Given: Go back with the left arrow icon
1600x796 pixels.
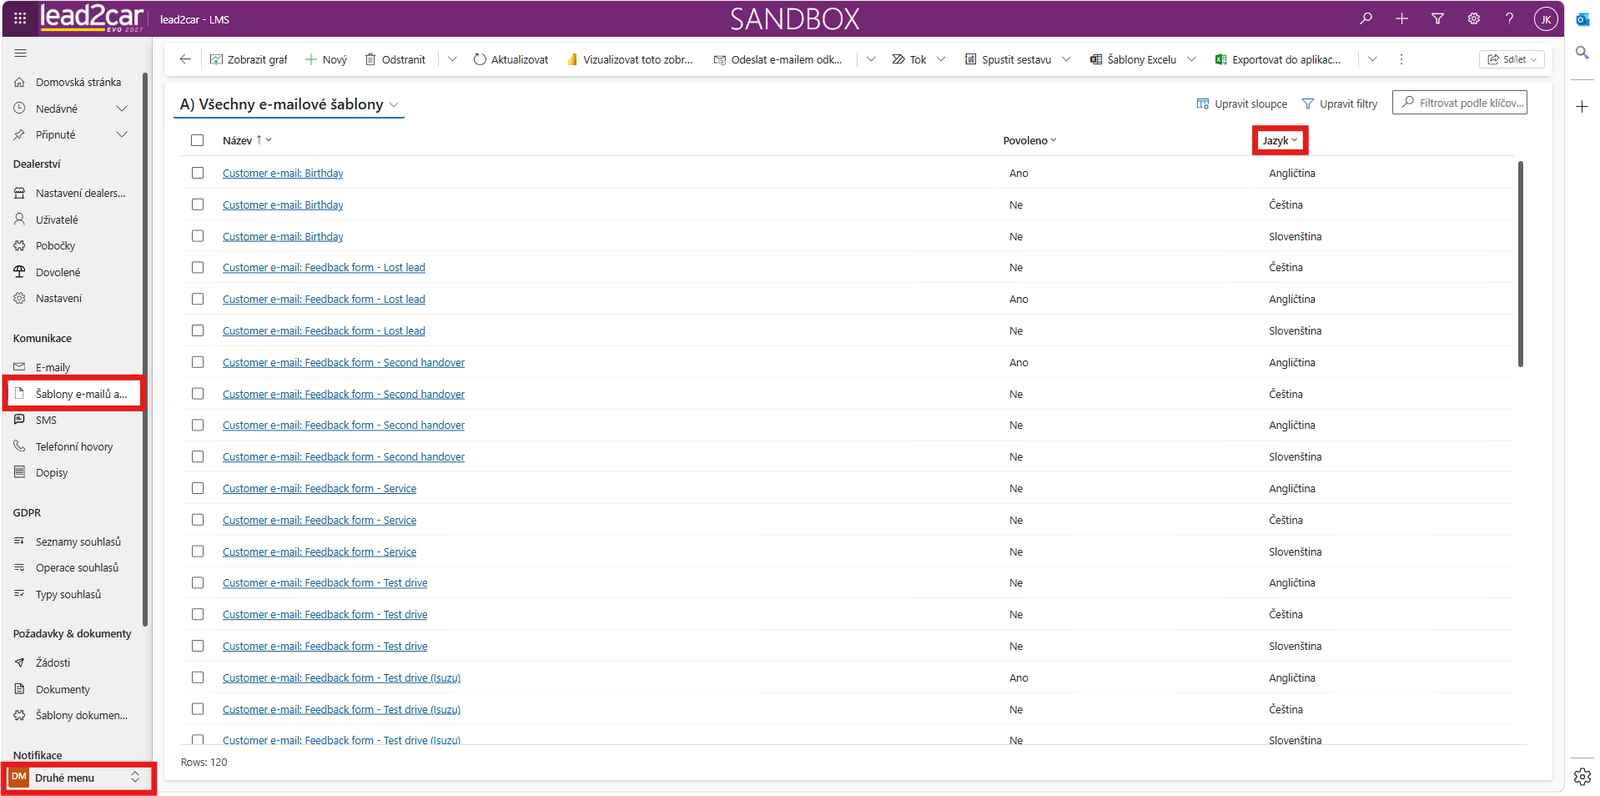Looking at the screenshot, I should (x=185, y=59).
